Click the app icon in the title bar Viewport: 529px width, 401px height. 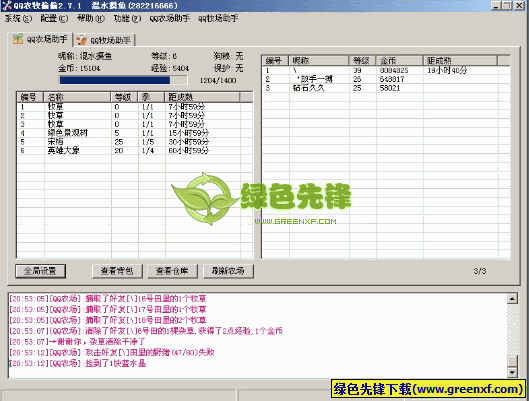click(7, 5)
